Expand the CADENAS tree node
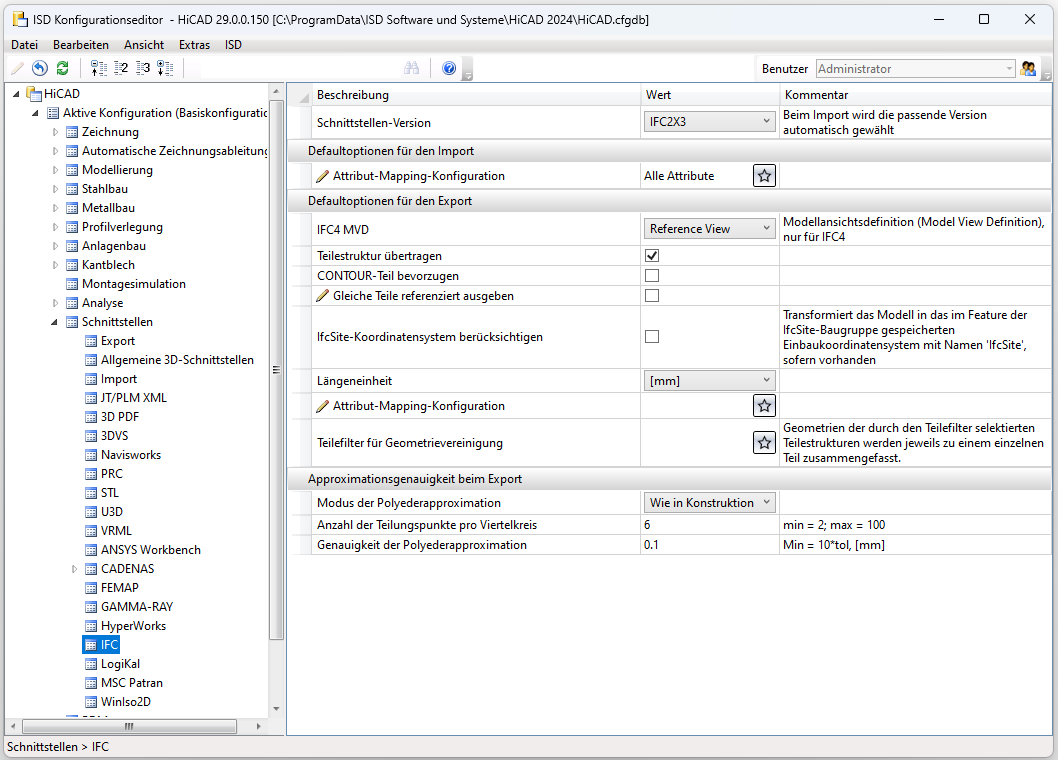This screenshot has width=1058, height=760. [74, 569]
